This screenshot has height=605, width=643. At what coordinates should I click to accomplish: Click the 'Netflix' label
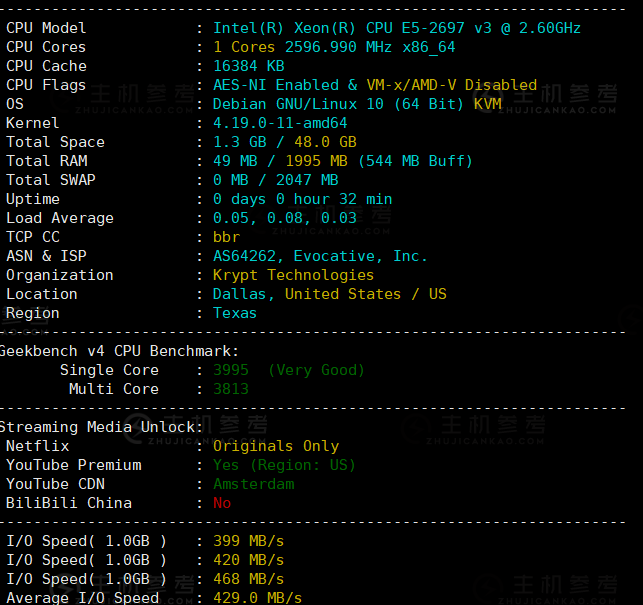click(37, 446)
